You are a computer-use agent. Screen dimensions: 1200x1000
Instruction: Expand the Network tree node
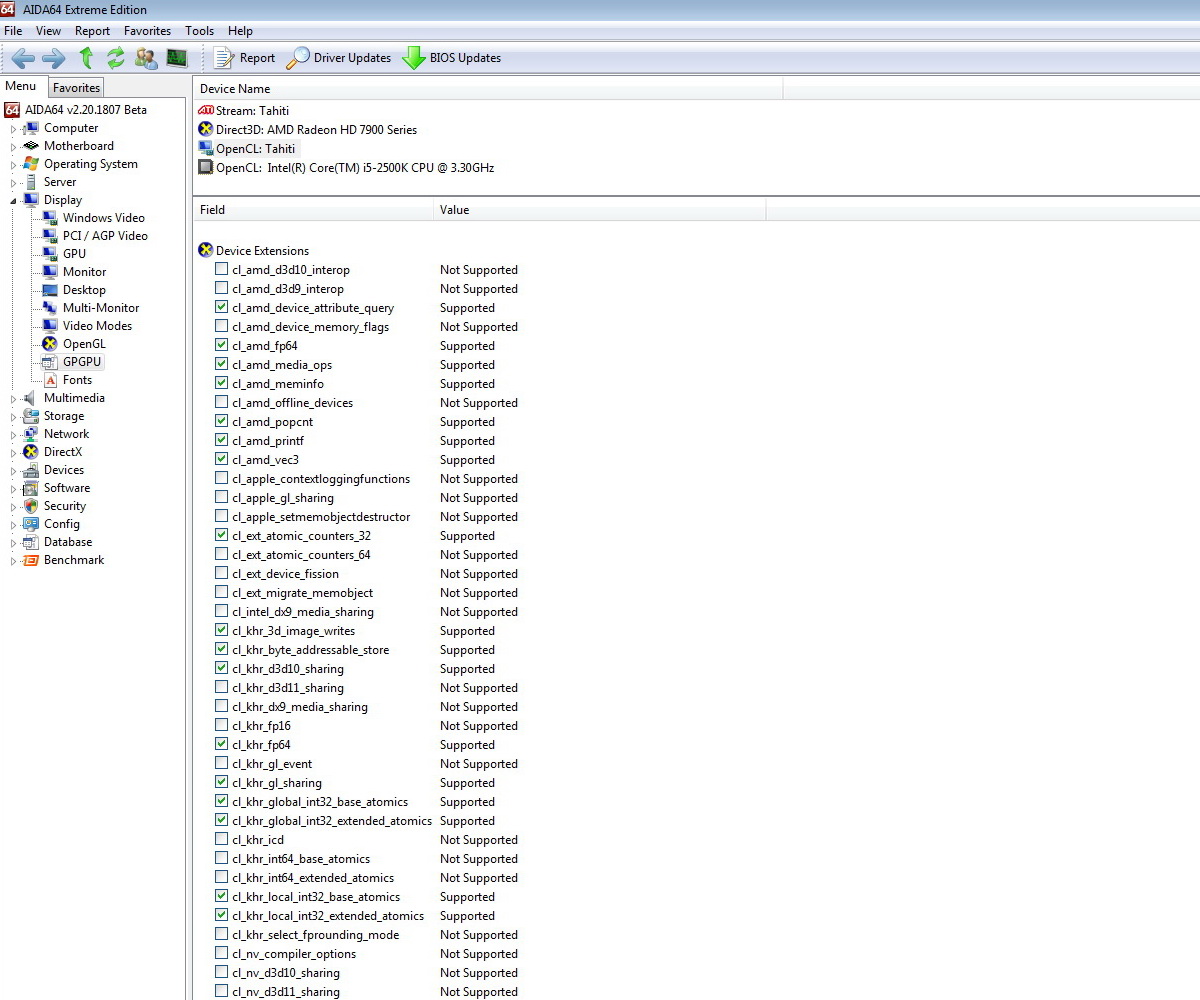click(x=14, y=435)
